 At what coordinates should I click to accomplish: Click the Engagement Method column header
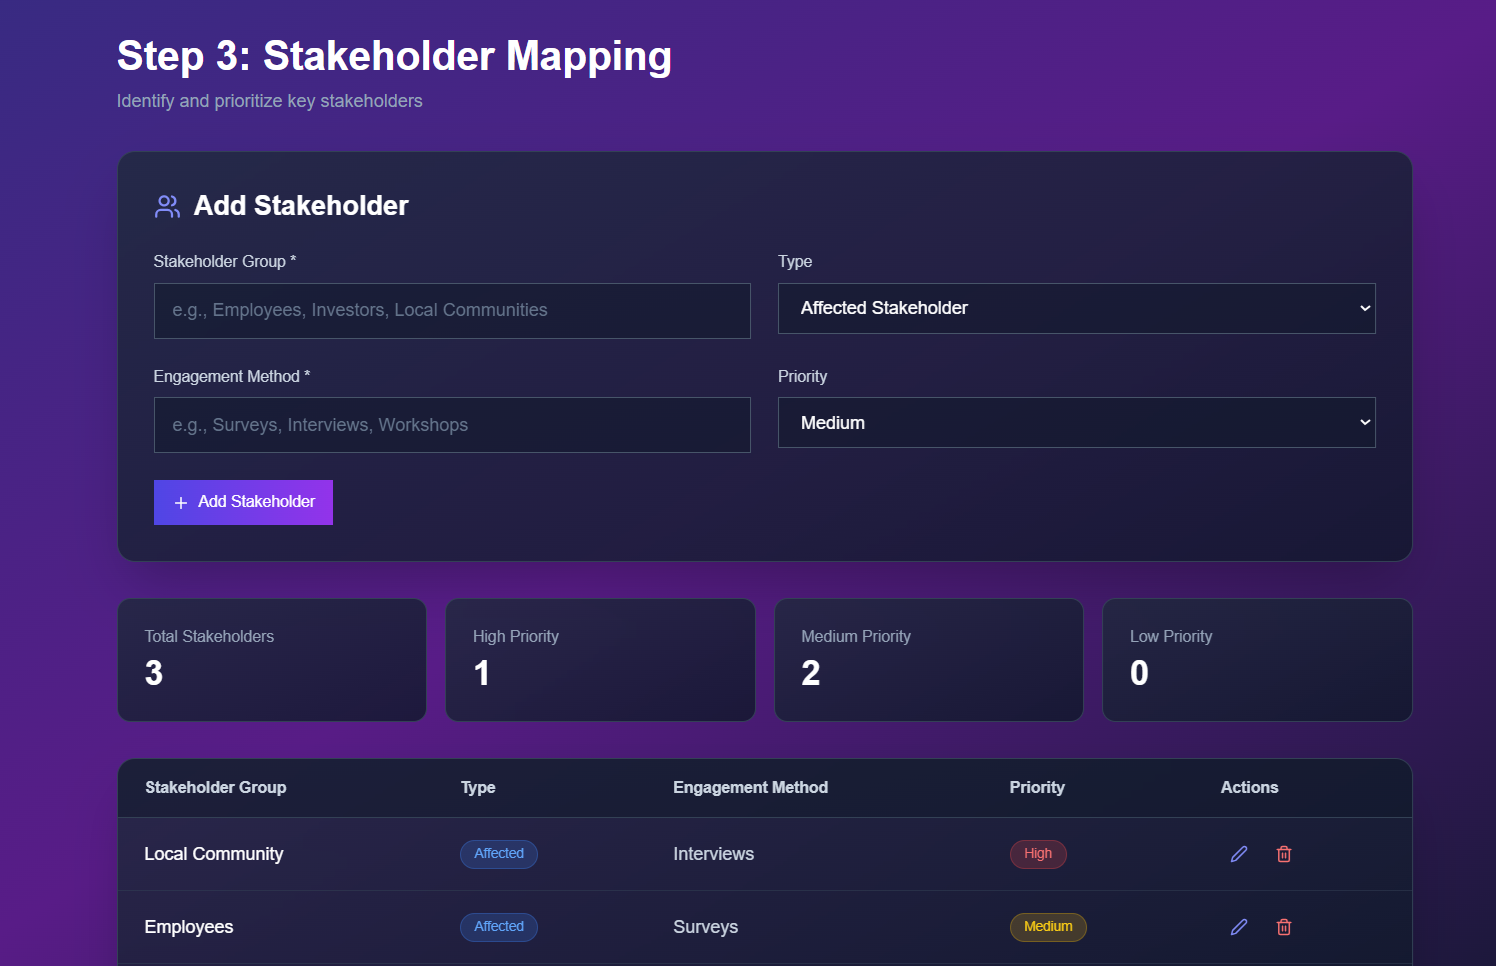click(x=750, y=788)
